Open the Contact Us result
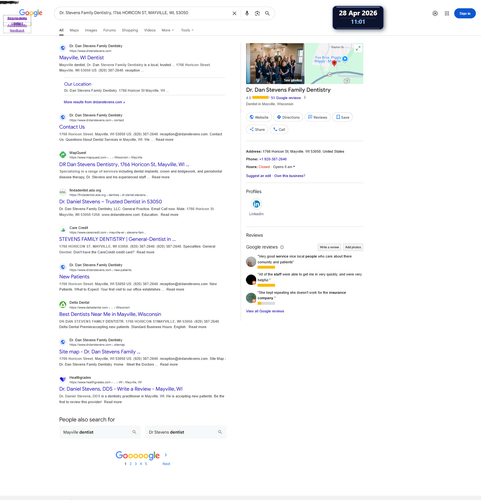The image size is (487, 500). coord(72,127)
